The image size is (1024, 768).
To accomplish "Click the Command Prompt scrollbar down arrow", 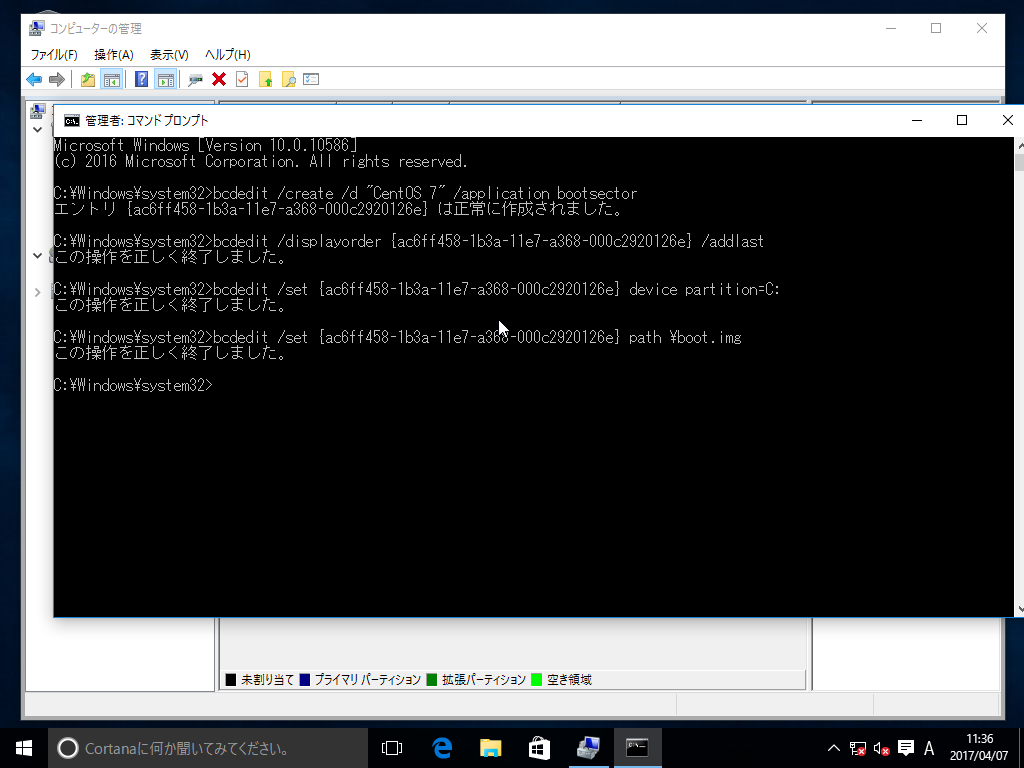I will [x=1019, y=609].
